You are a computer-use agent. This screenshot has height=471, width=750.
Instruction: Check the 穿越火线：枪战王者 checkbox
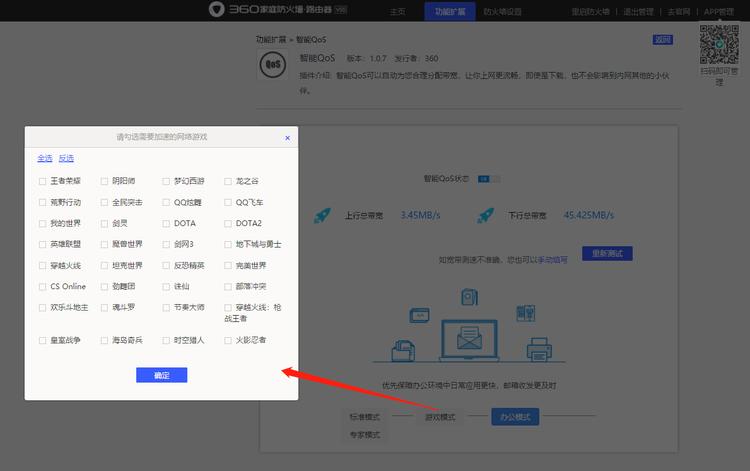click(228, 307)
